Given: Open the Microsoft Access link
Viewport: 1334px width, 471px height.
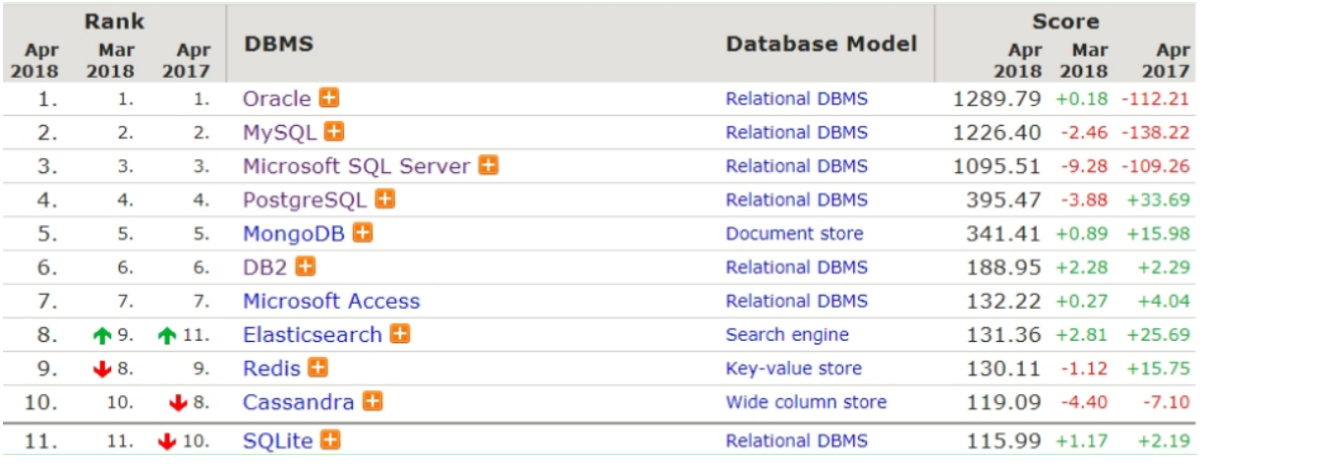Looking at the screenshot, I should pyautogui.click(x=331, y=301).
